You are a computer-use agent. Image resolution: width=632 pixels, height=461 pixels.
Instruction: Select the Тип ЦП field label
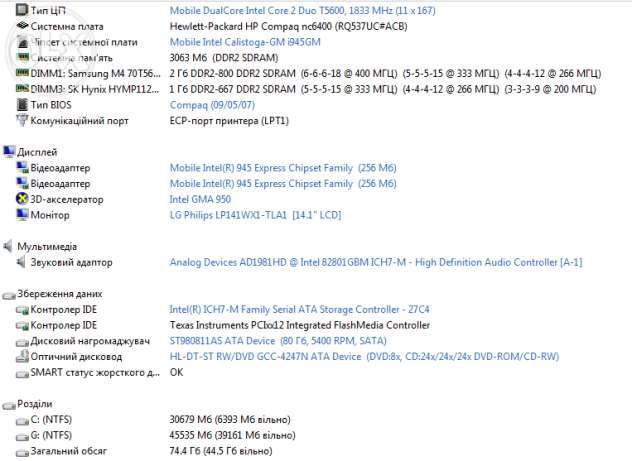click(48, 10)
